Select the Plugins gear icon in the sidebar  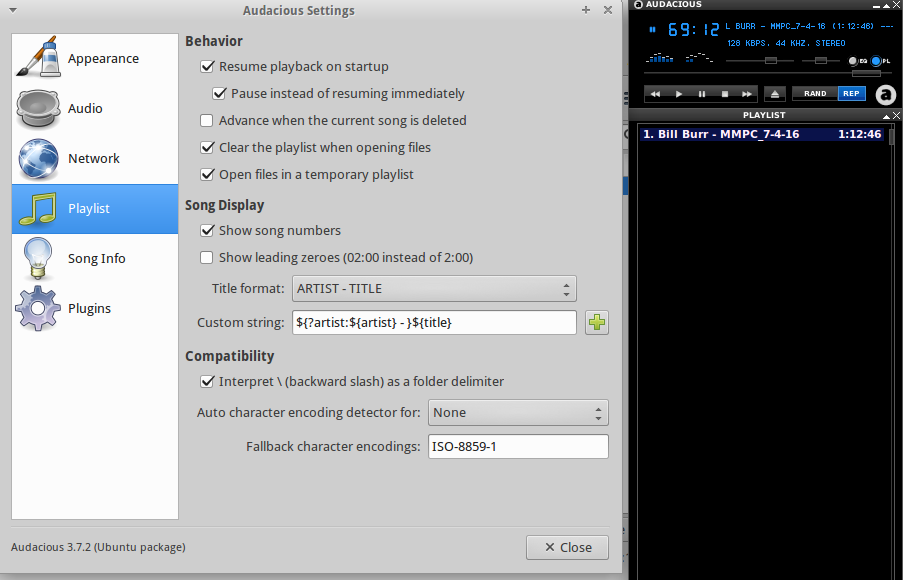pos(37,308)
